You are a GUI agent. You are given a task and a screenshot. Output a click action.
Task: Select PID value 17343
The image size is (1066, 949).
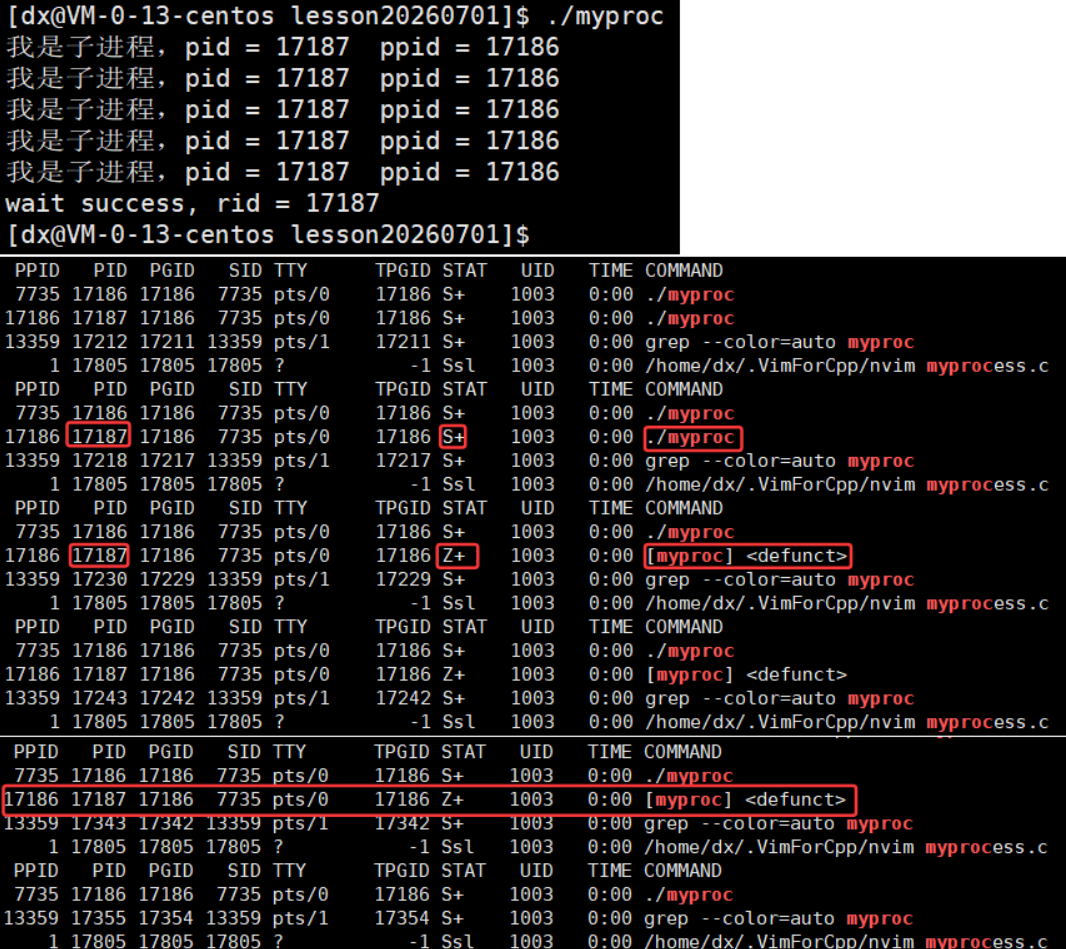coord(98,823)
